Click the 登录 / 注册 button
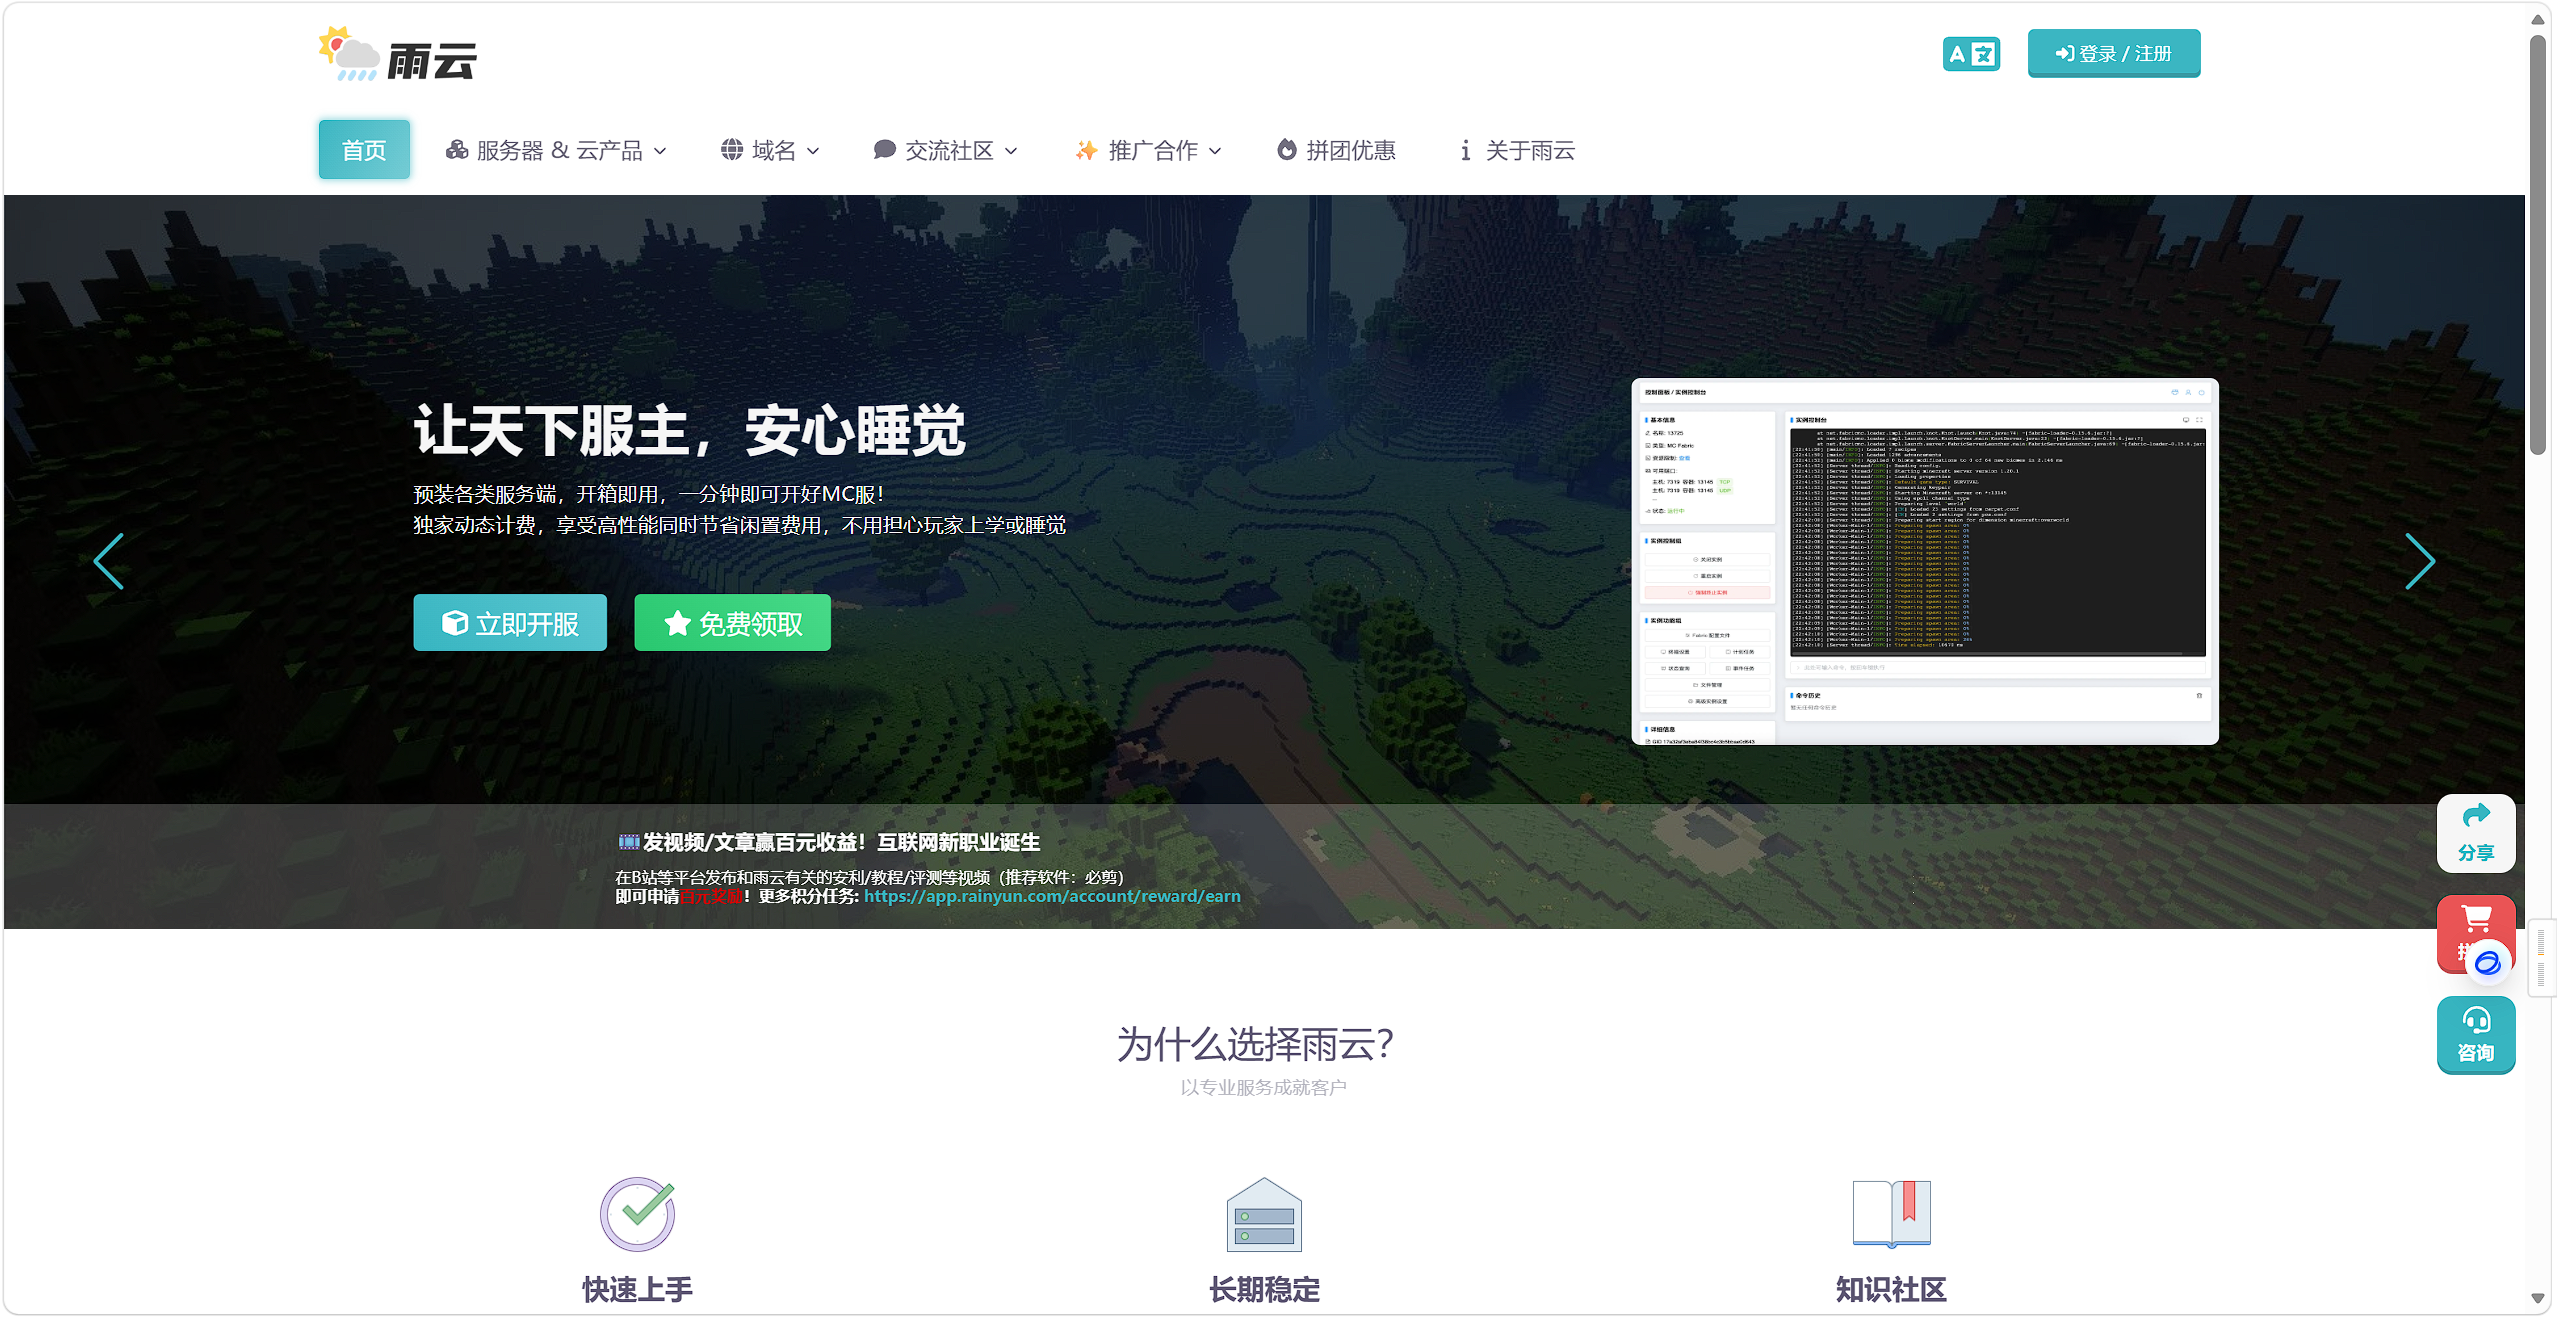Screen dimensions: 2557x1318 pos(2113,53)
